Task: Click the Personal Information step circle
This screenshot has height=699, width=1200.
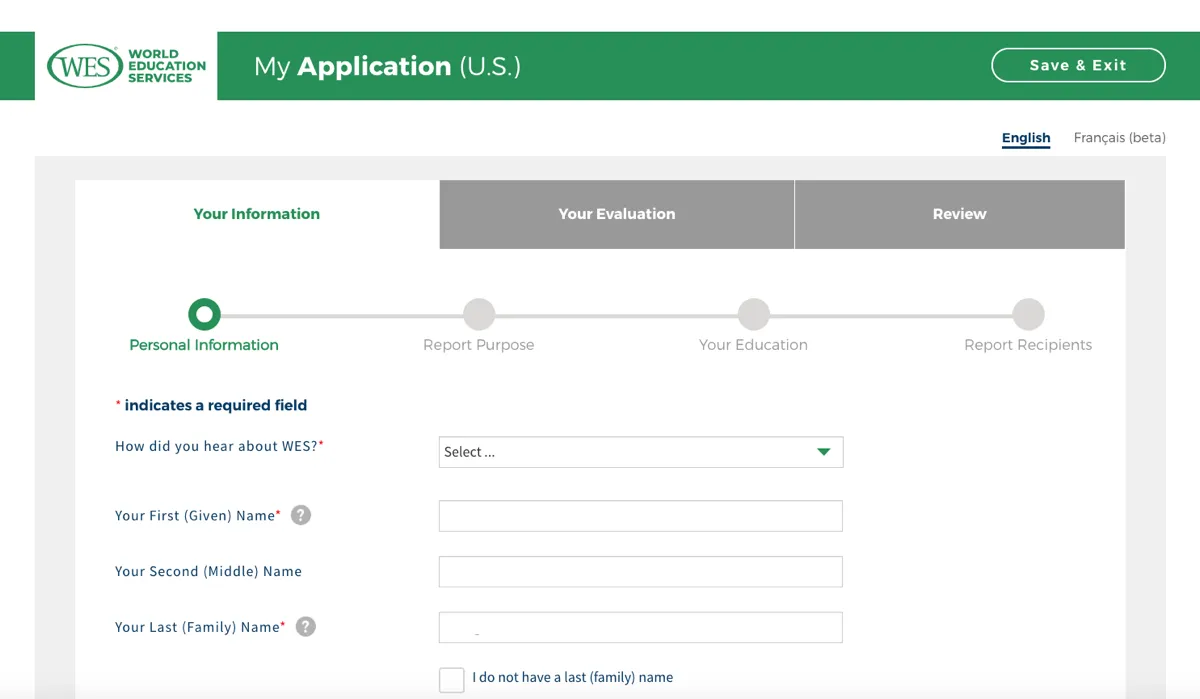Action: click(x=204, y=314)
